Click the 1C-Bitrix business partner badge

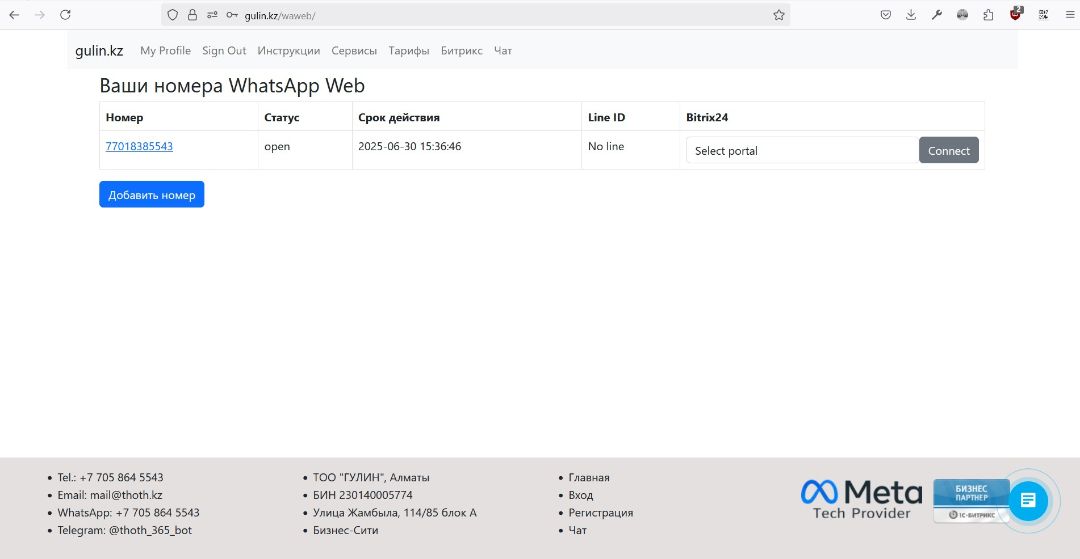tap(970, 500)
